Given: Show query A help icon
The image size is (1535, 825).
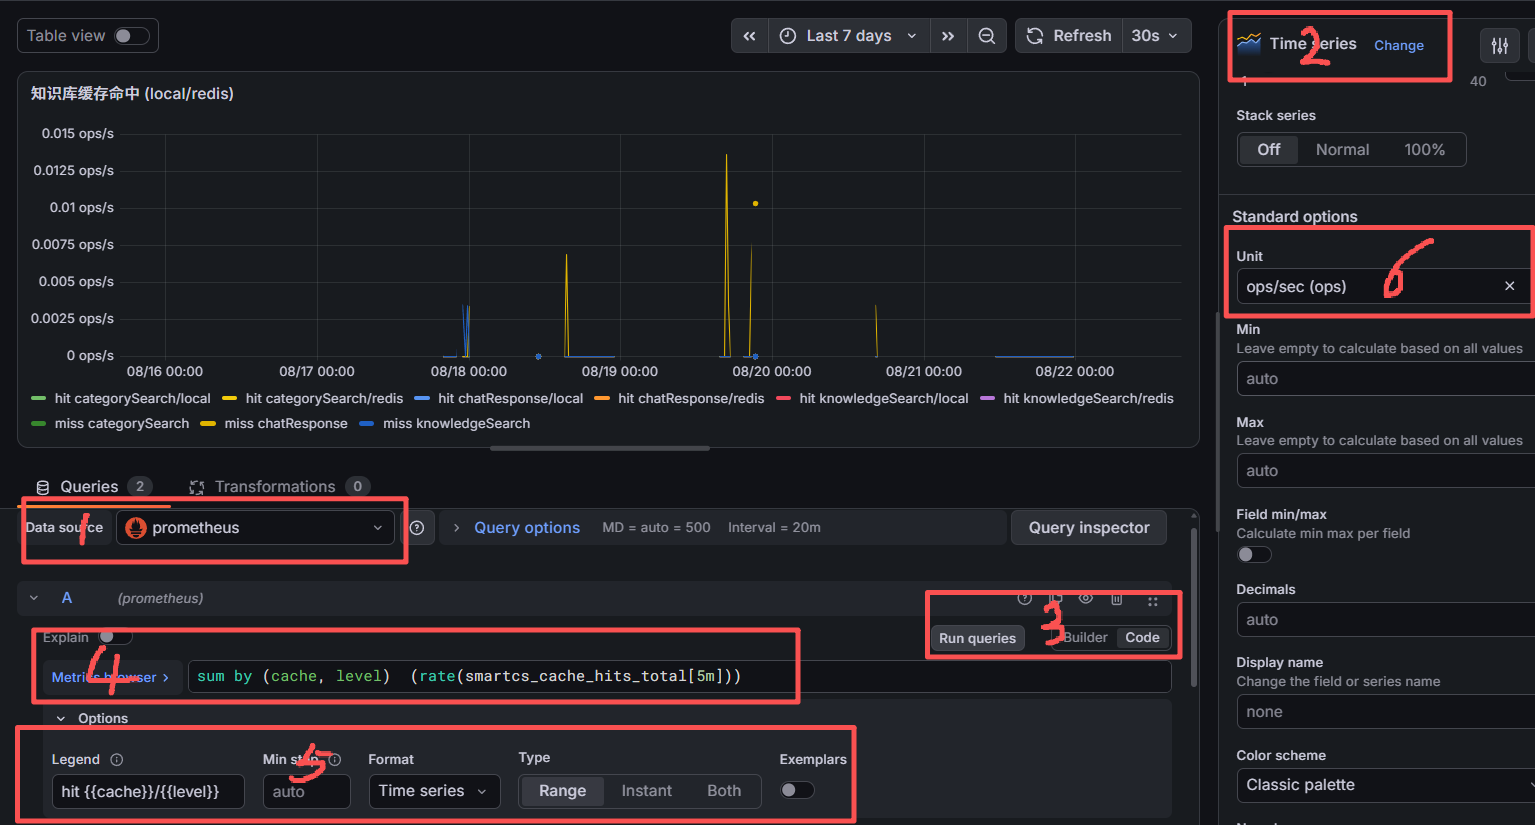Looking at the screenshot, I should click(1024, 599).
